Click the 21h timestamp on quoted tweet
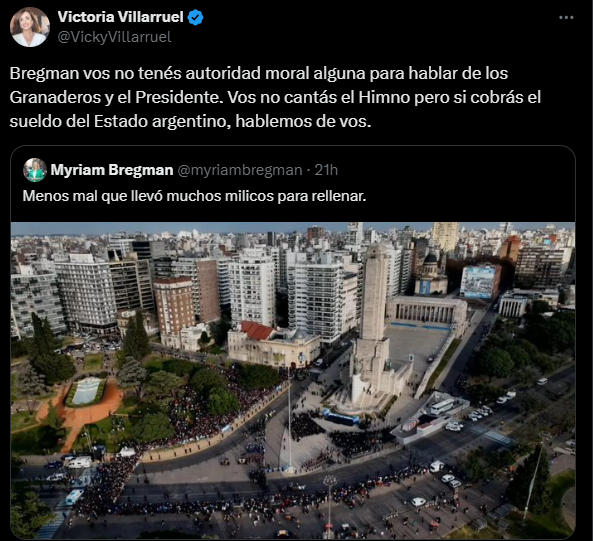Image resolution: width=593 pixels, height=541 pixels. (x=326, y=170)
